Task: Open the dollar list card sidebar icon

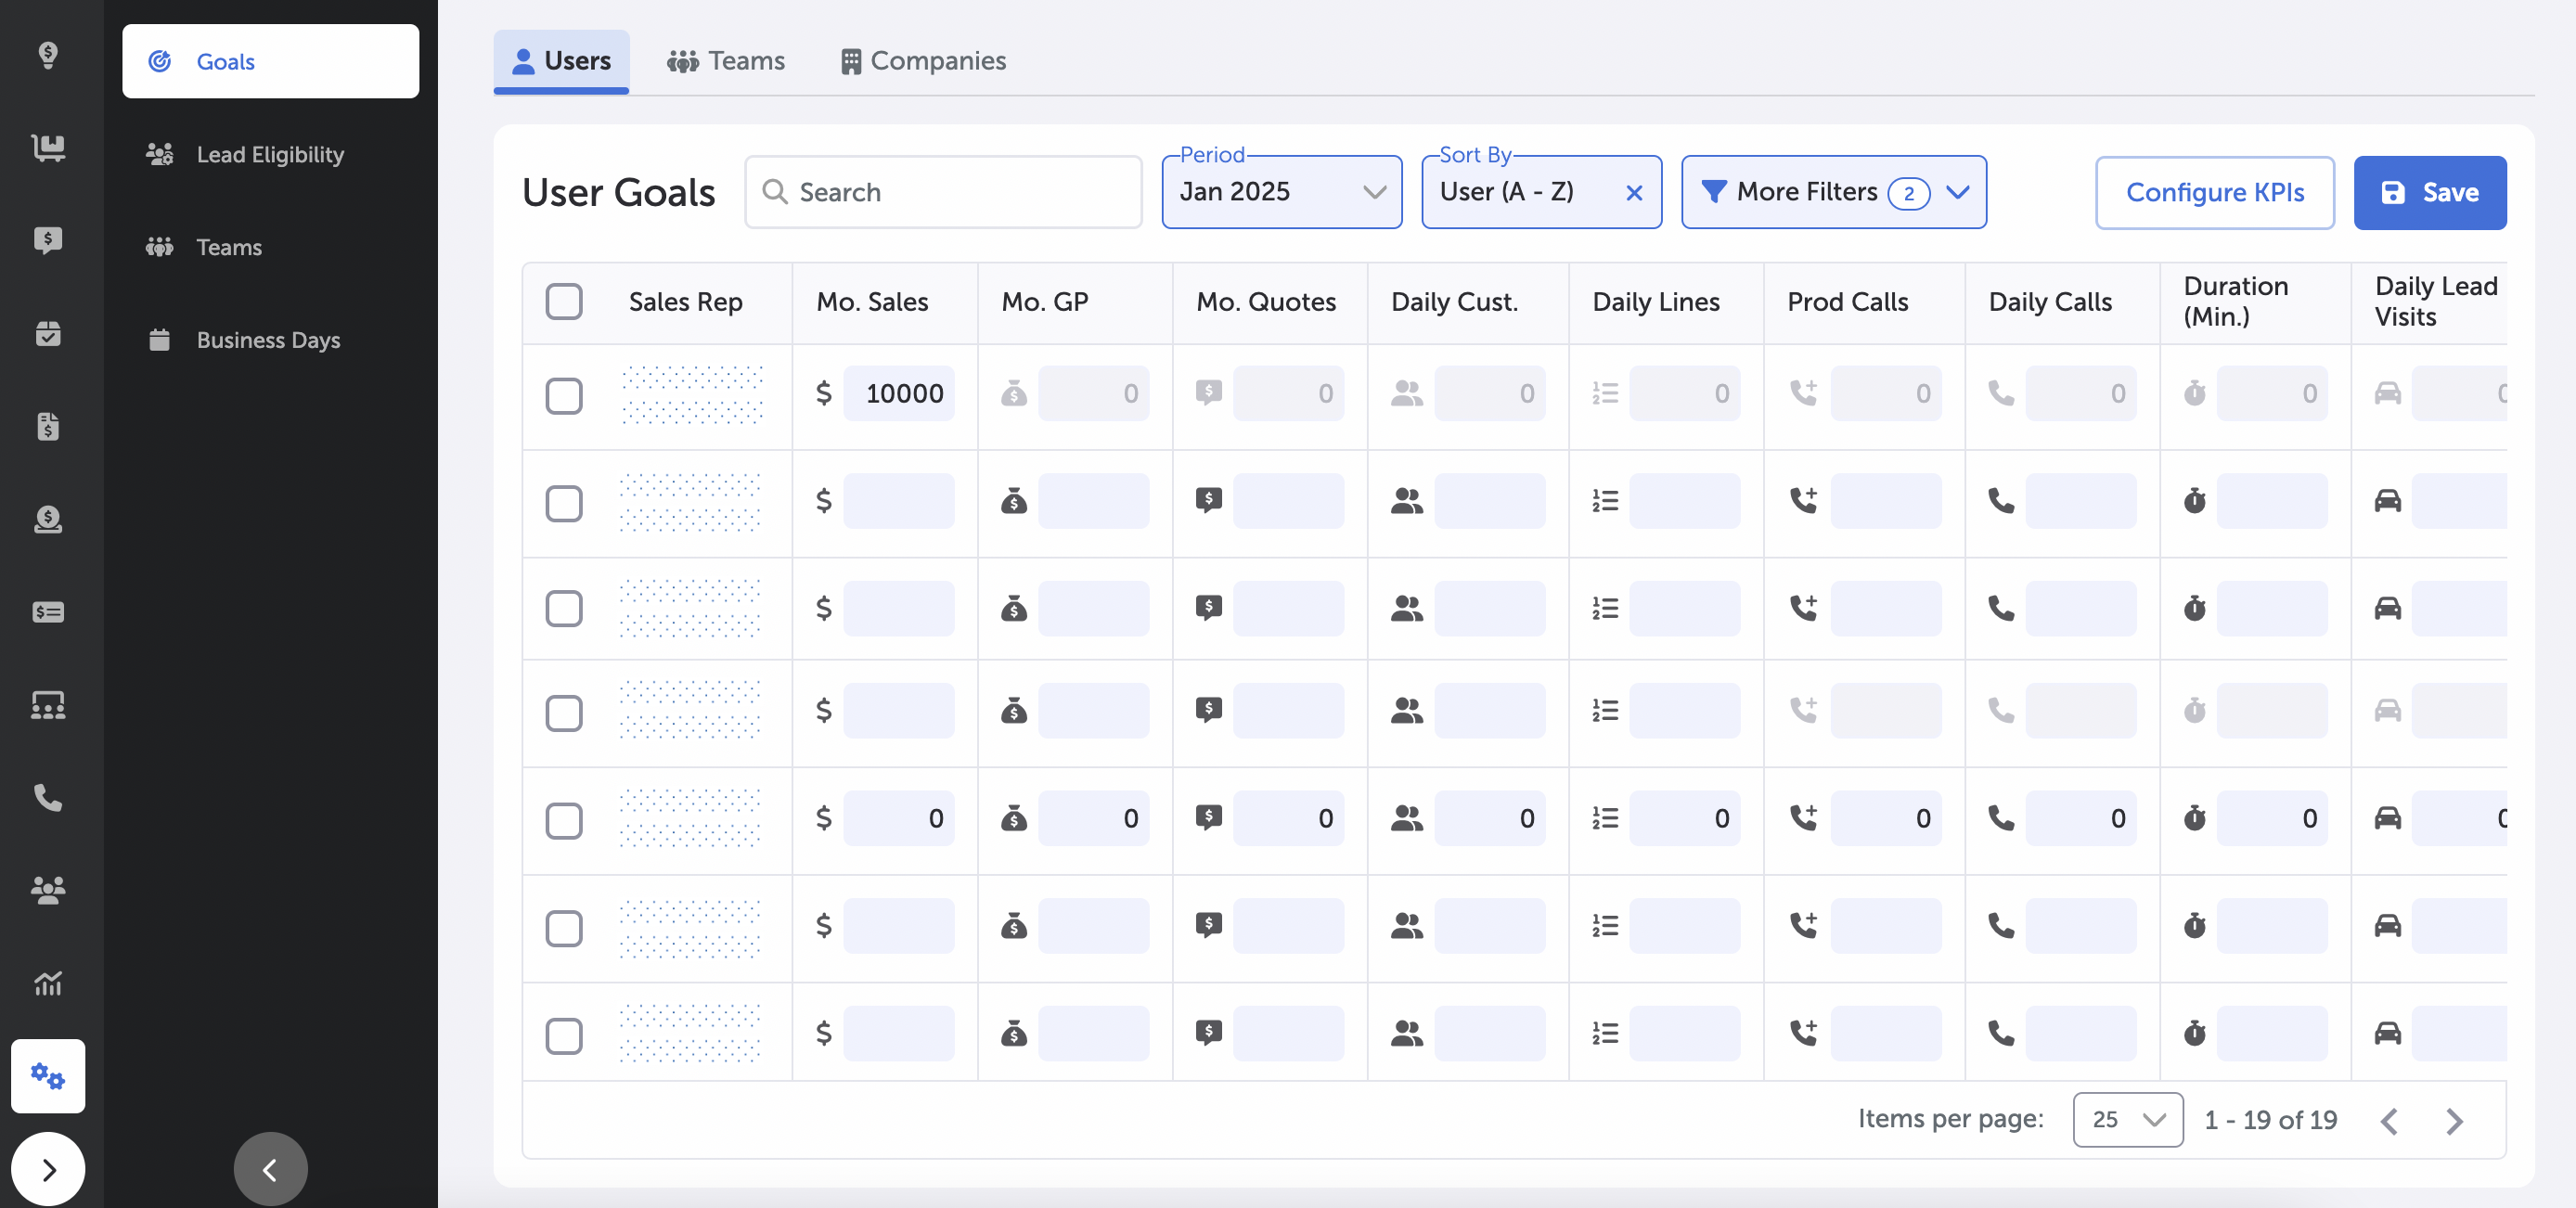Action: click(x=48, y=612)
